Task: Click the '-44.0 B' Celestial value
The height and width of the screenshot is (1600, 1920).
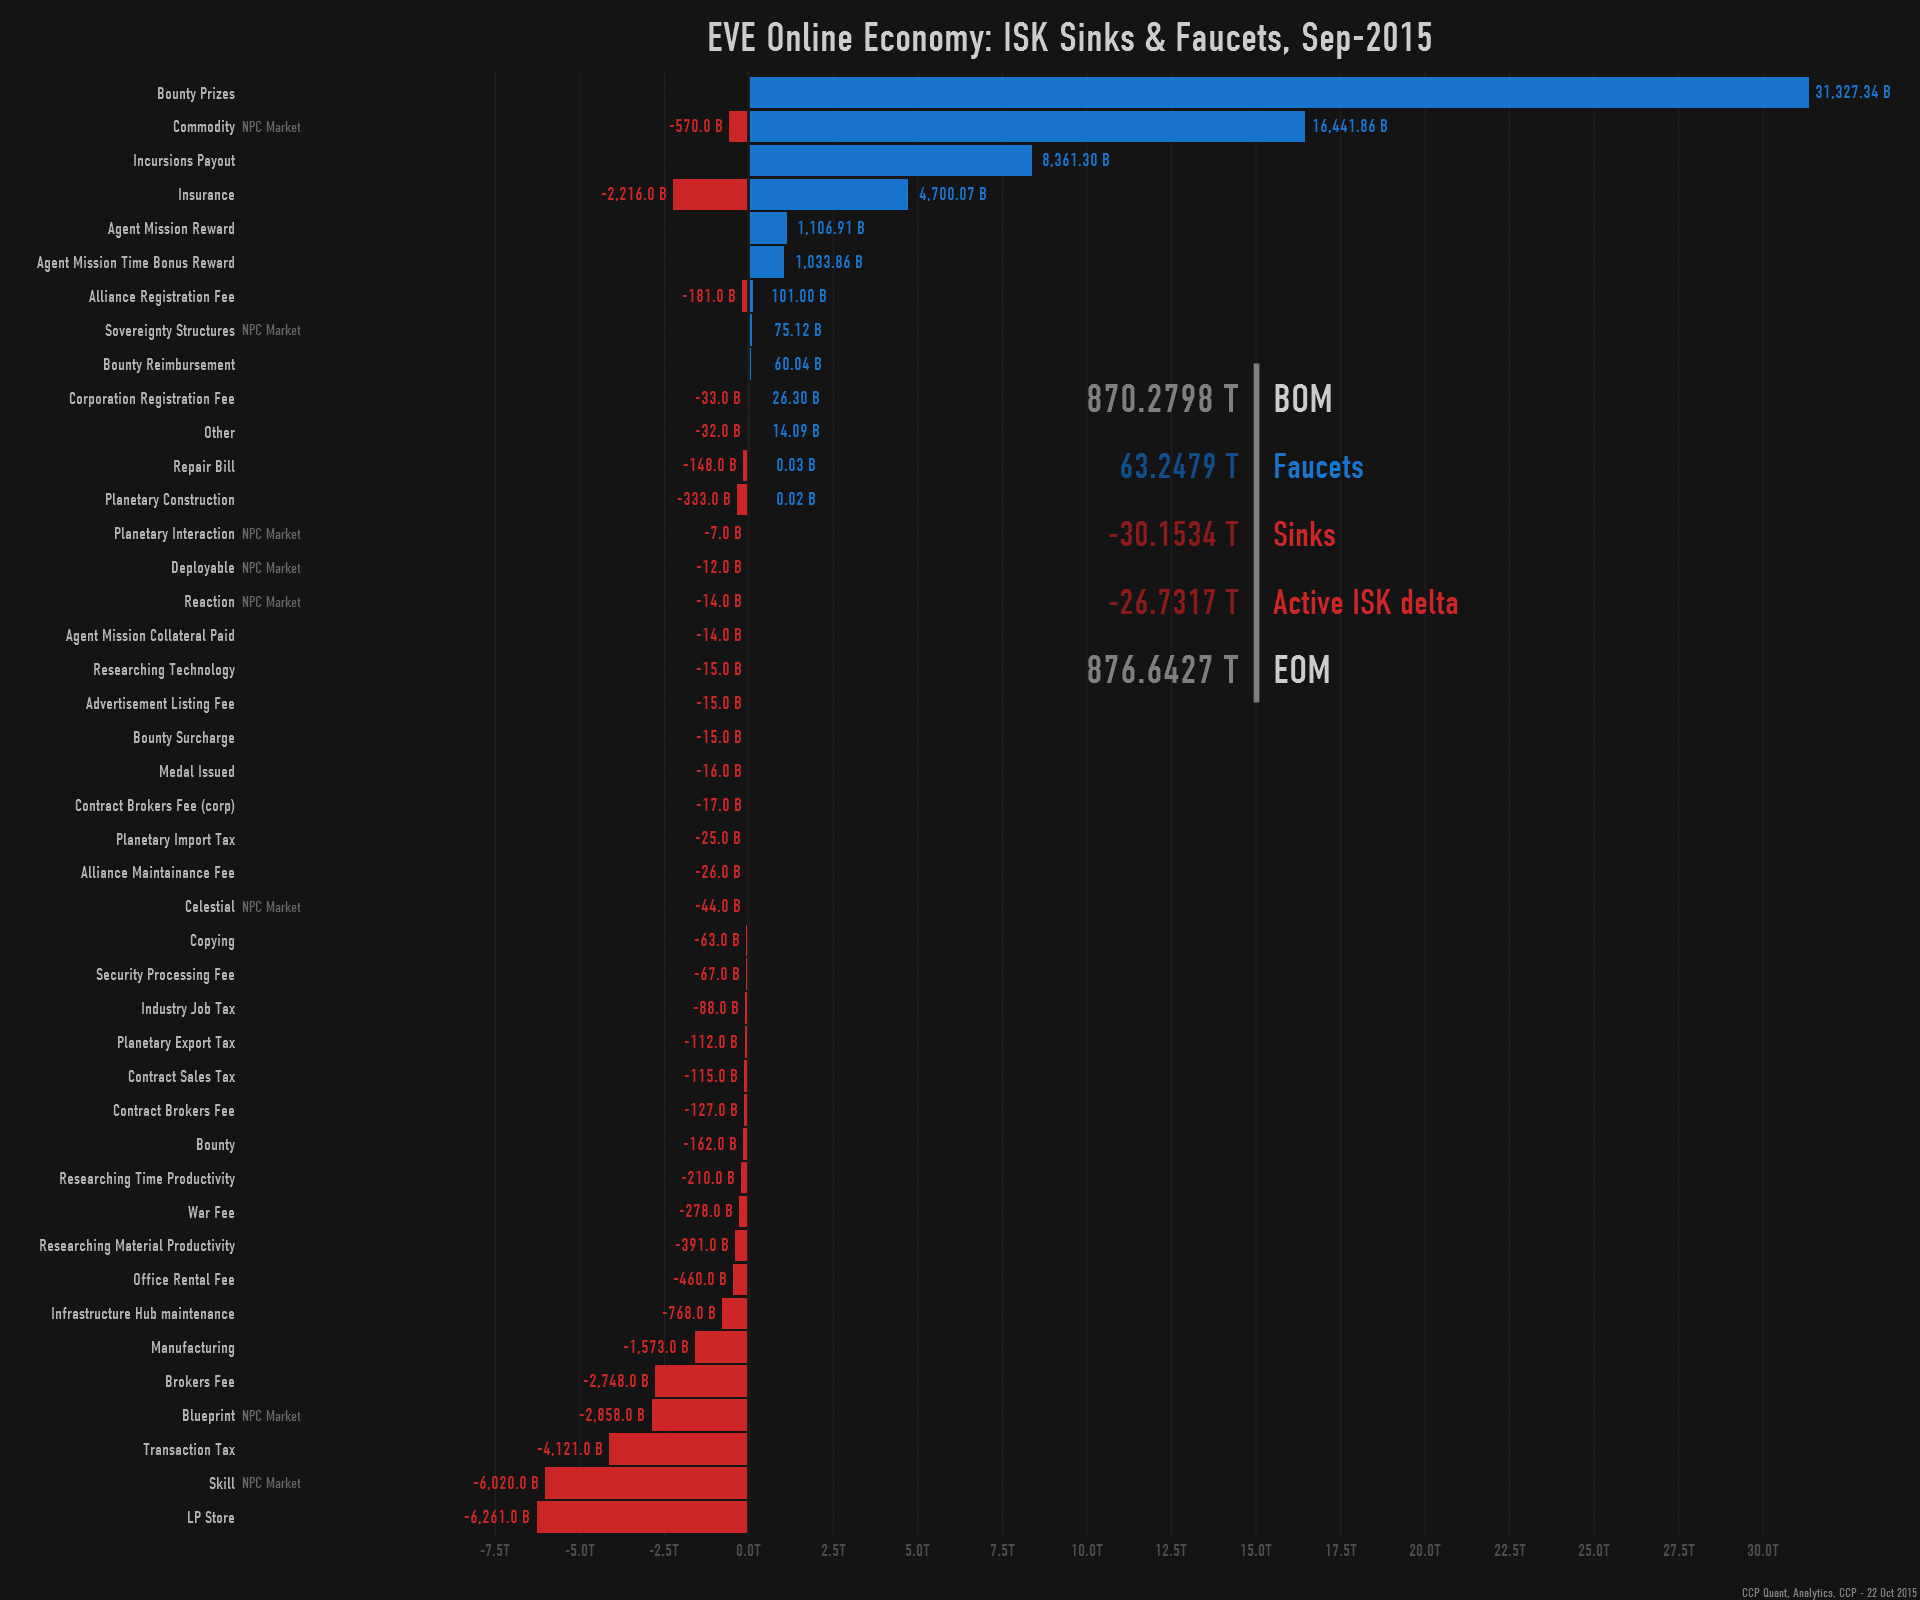Action: [x=718, y=906]
